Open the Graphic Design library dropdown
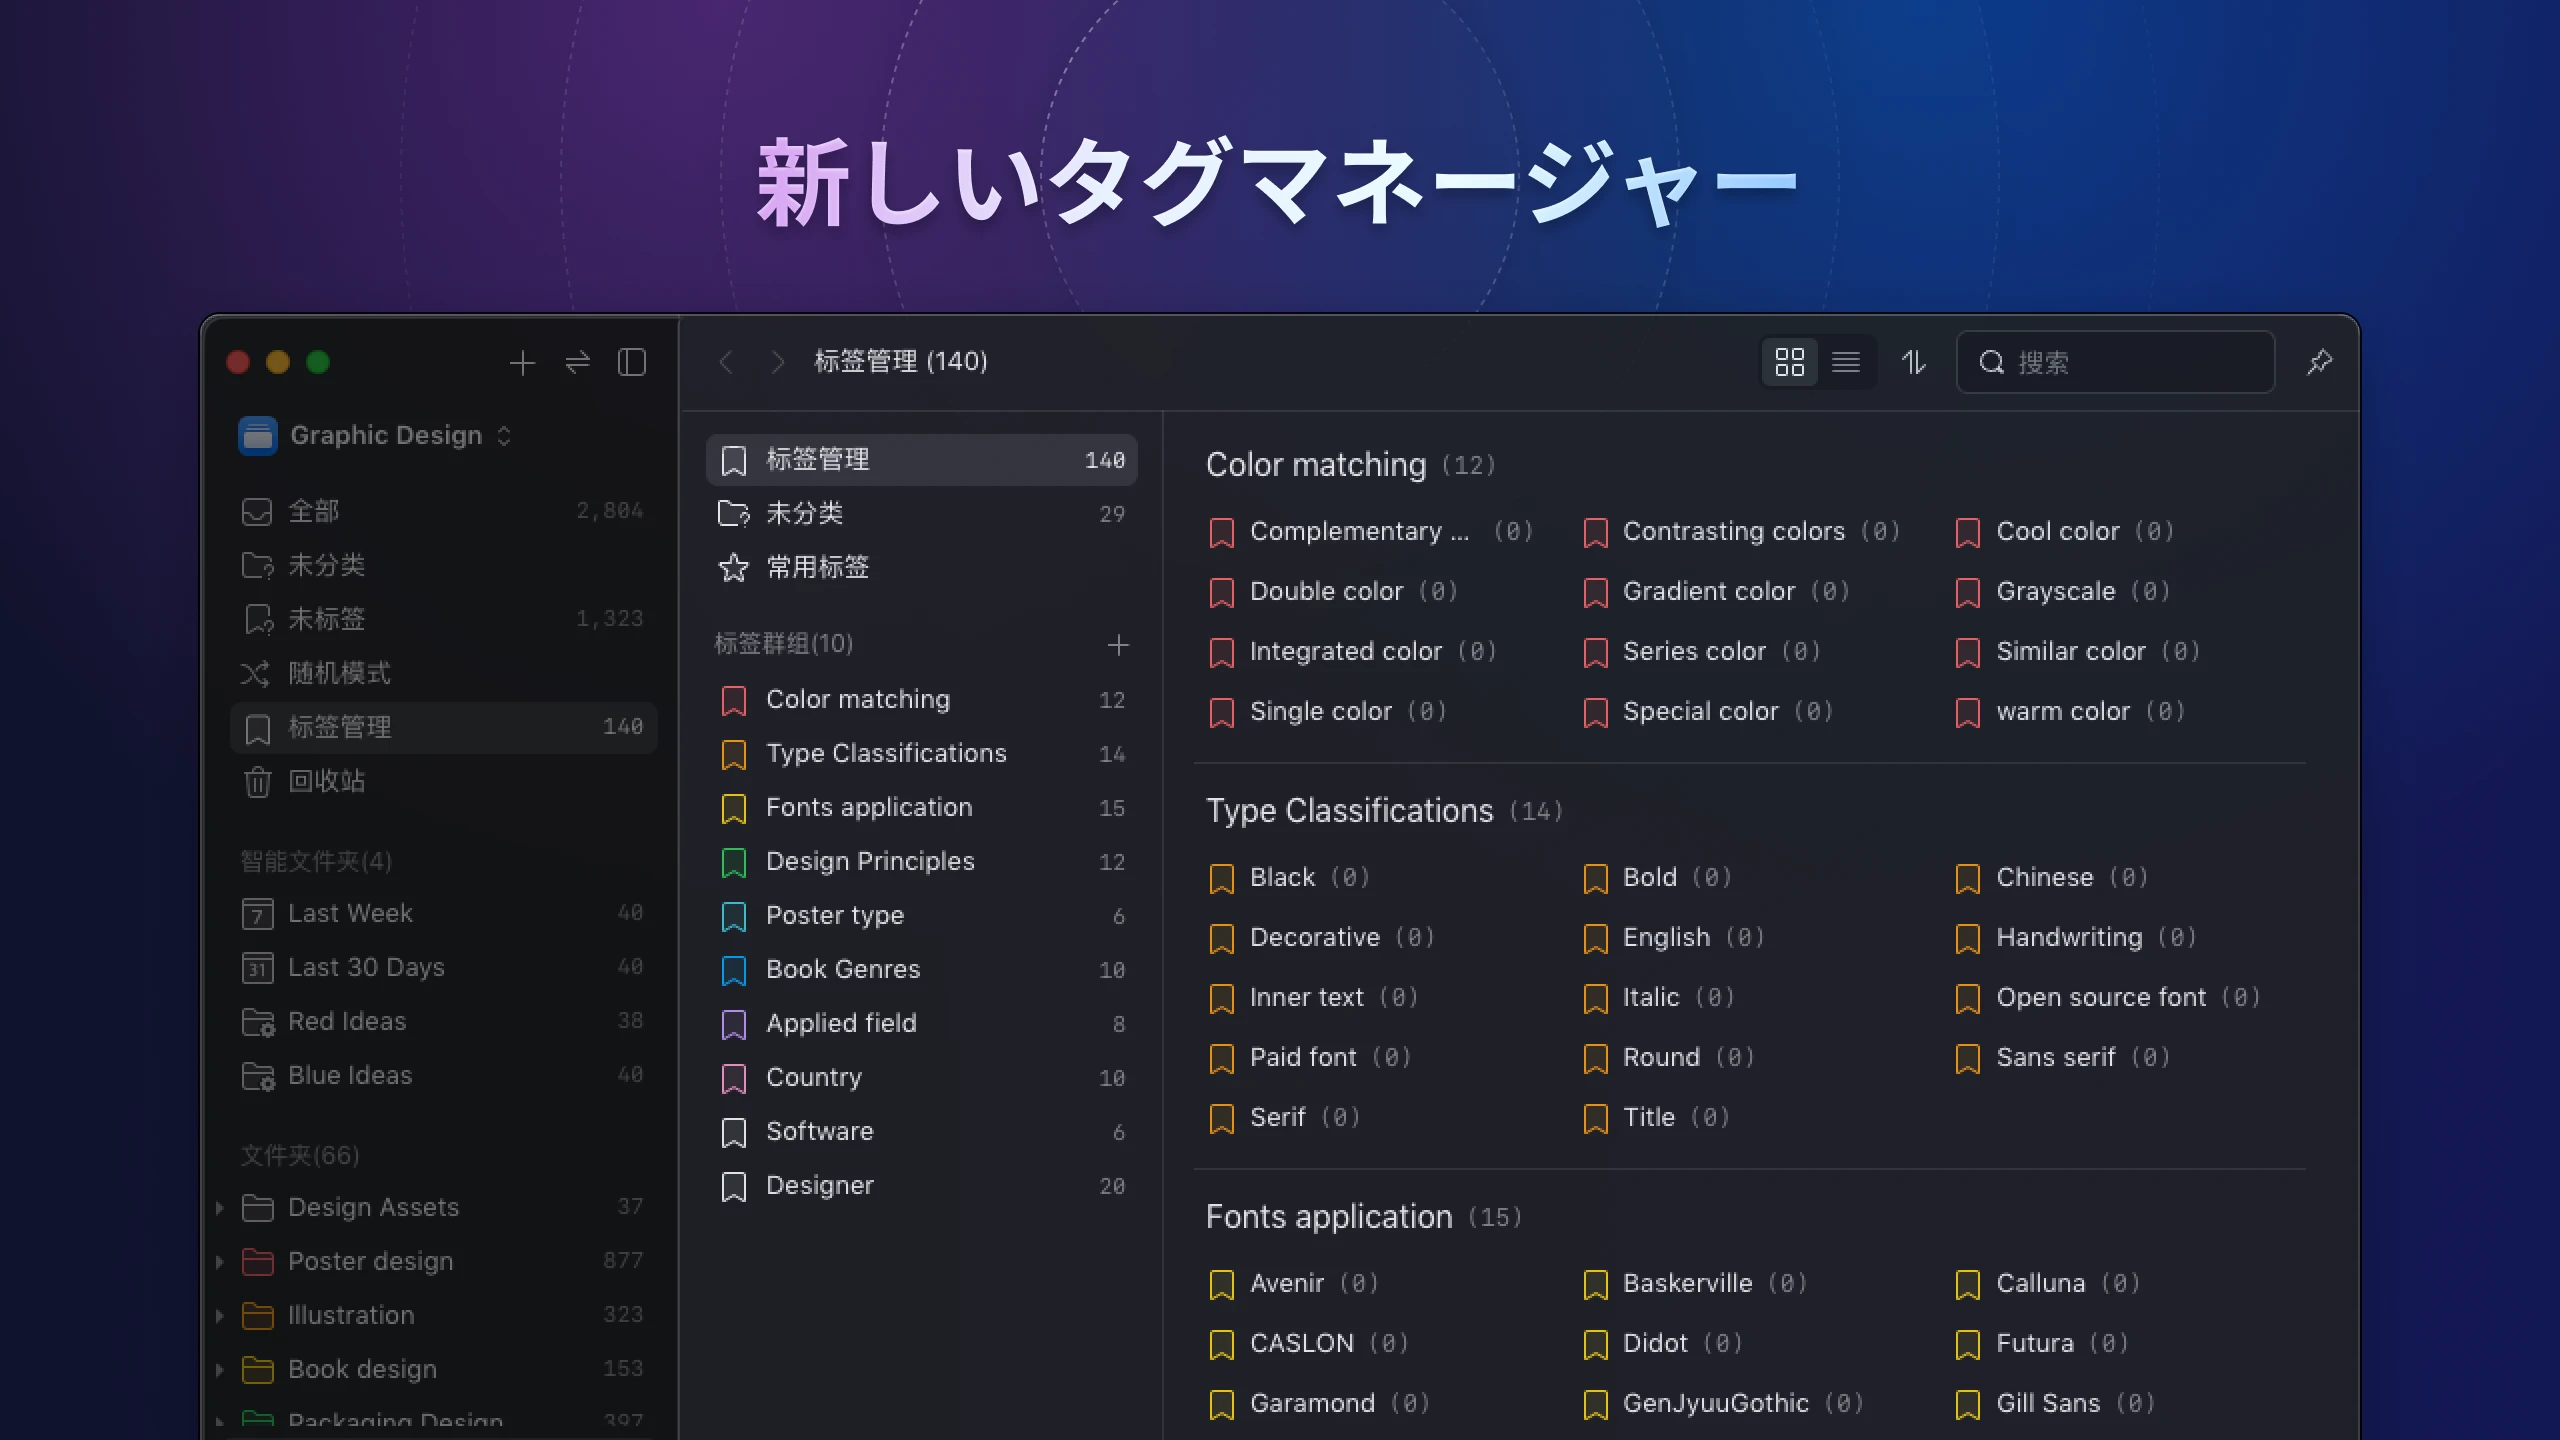Screen dimensions: 2560x1440 pyautogui.click(x=376, y=436)
